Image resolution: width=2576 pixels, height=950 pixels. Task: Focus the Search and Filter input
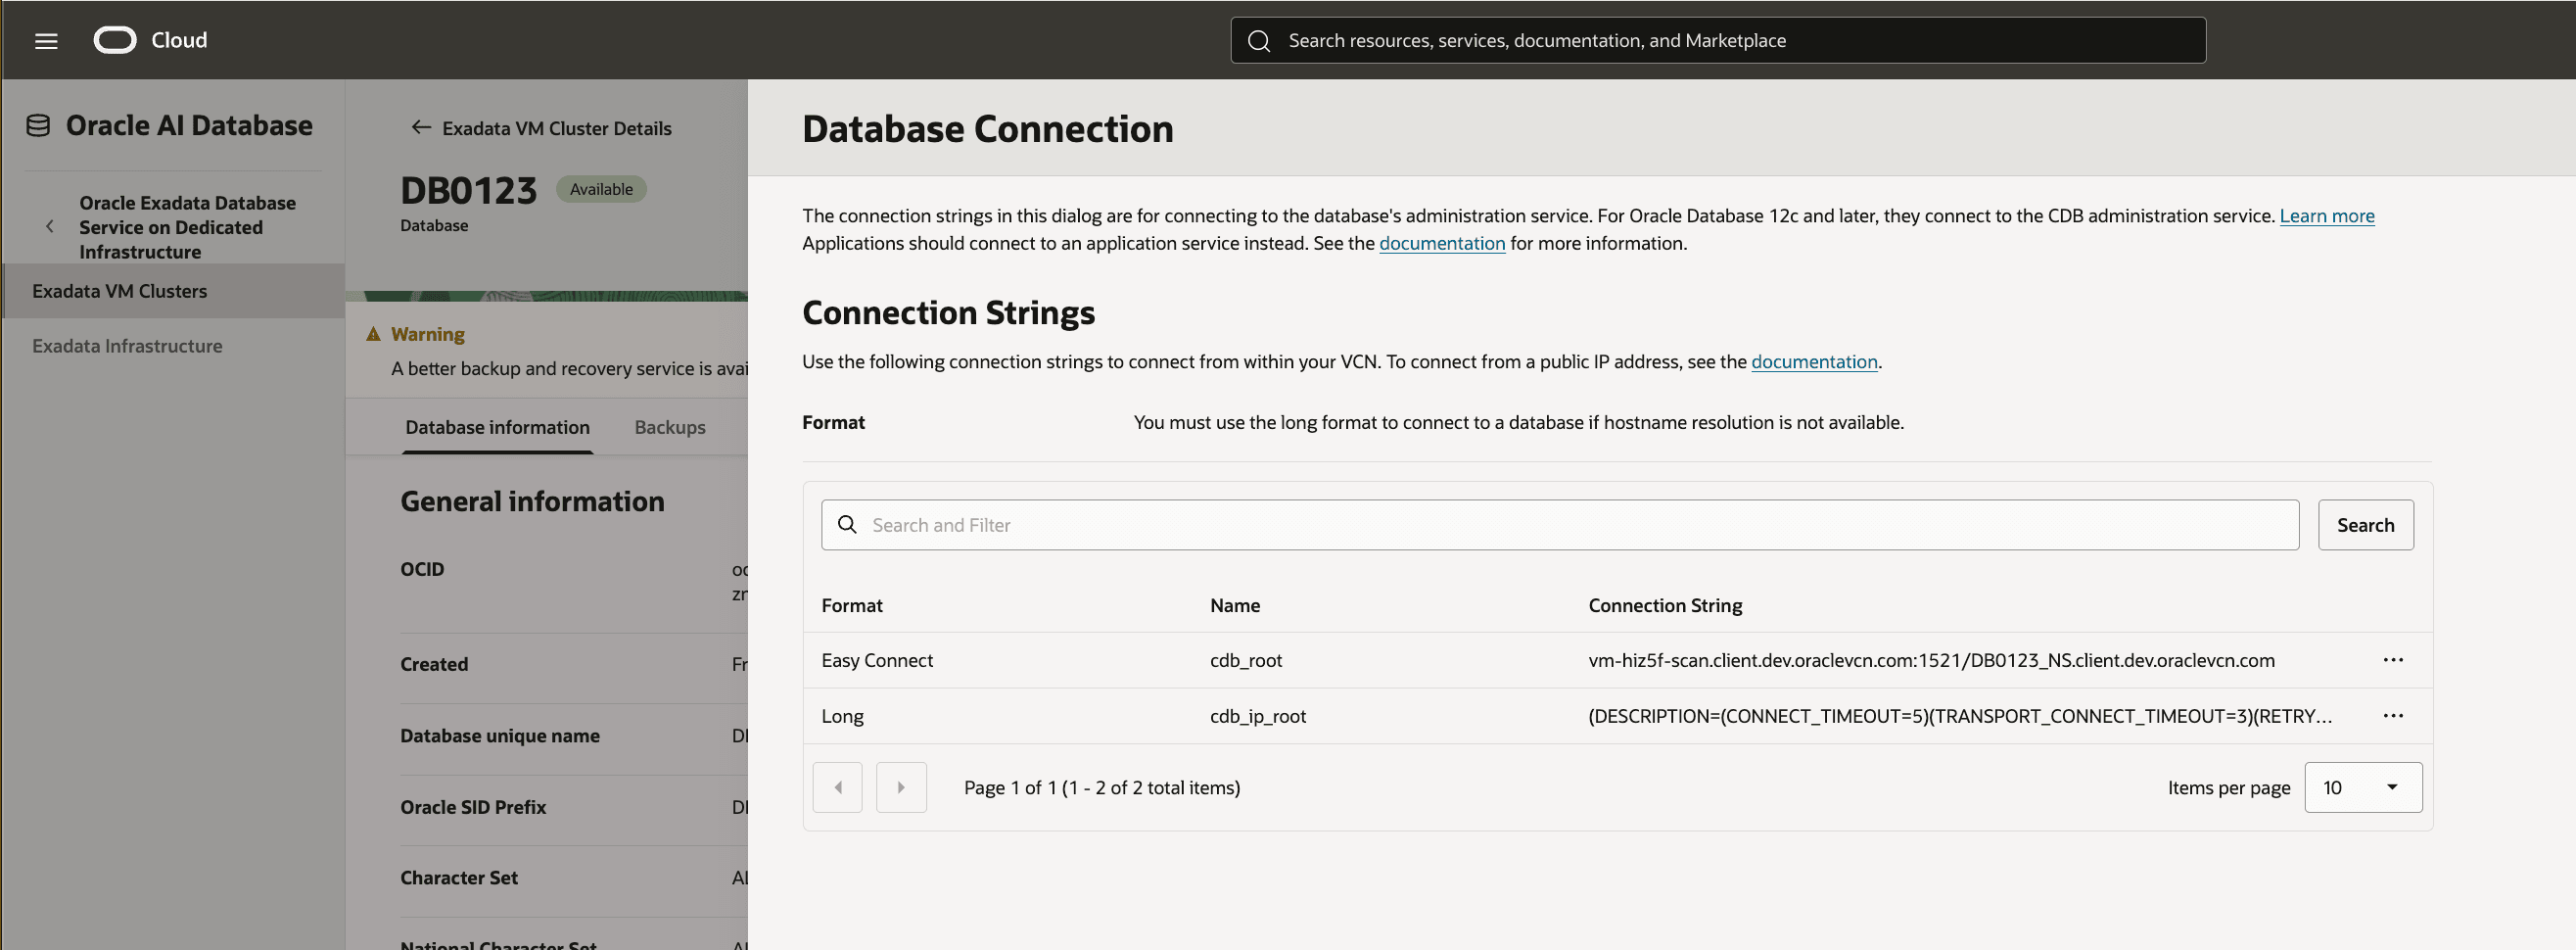[x=1560, y=525]
